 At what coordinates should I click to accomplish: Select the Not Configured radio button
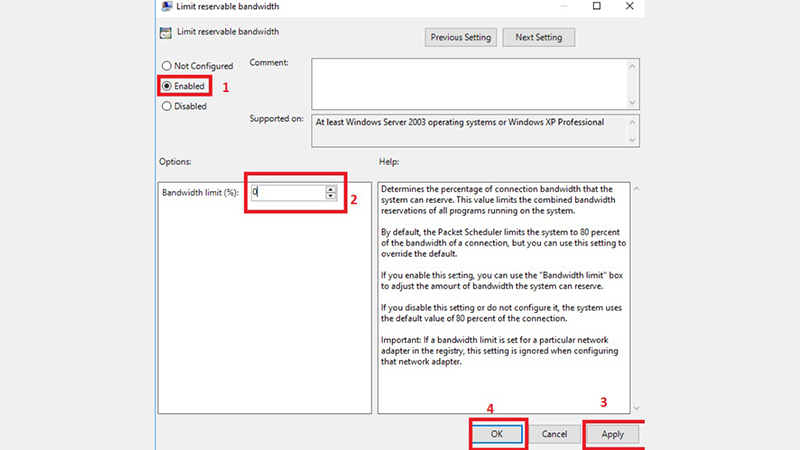click(166, 66)
